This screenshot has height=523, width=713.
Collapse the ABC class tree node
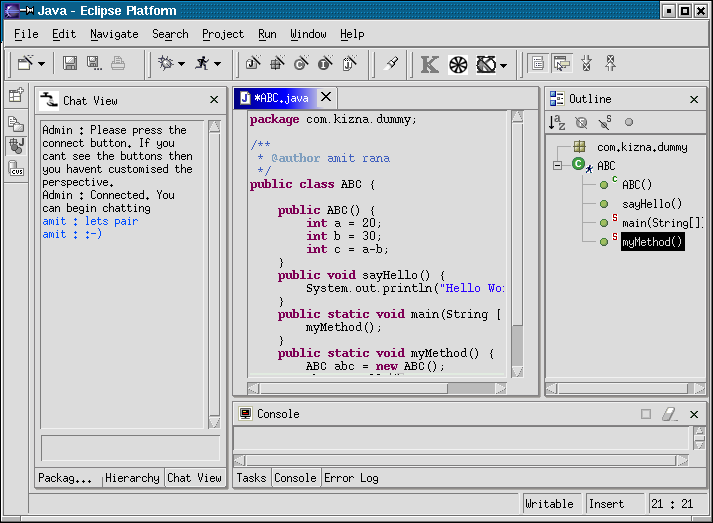[x=558, y=165]
